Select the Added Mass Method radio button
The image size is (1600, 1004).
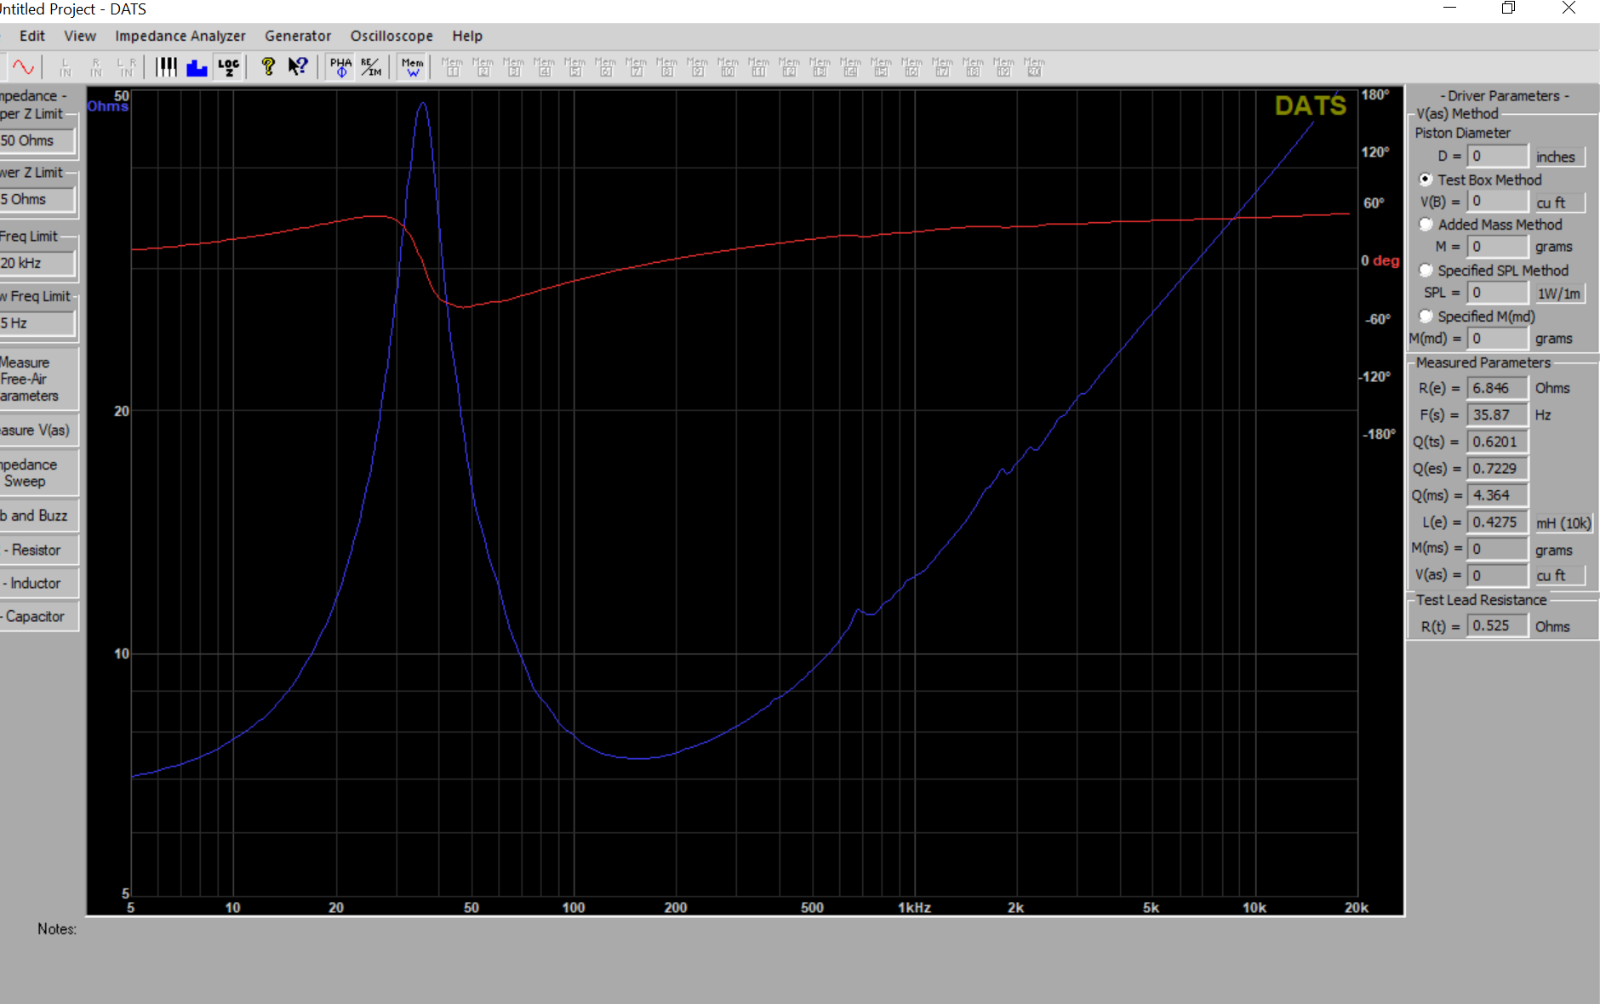(1426, 224)
